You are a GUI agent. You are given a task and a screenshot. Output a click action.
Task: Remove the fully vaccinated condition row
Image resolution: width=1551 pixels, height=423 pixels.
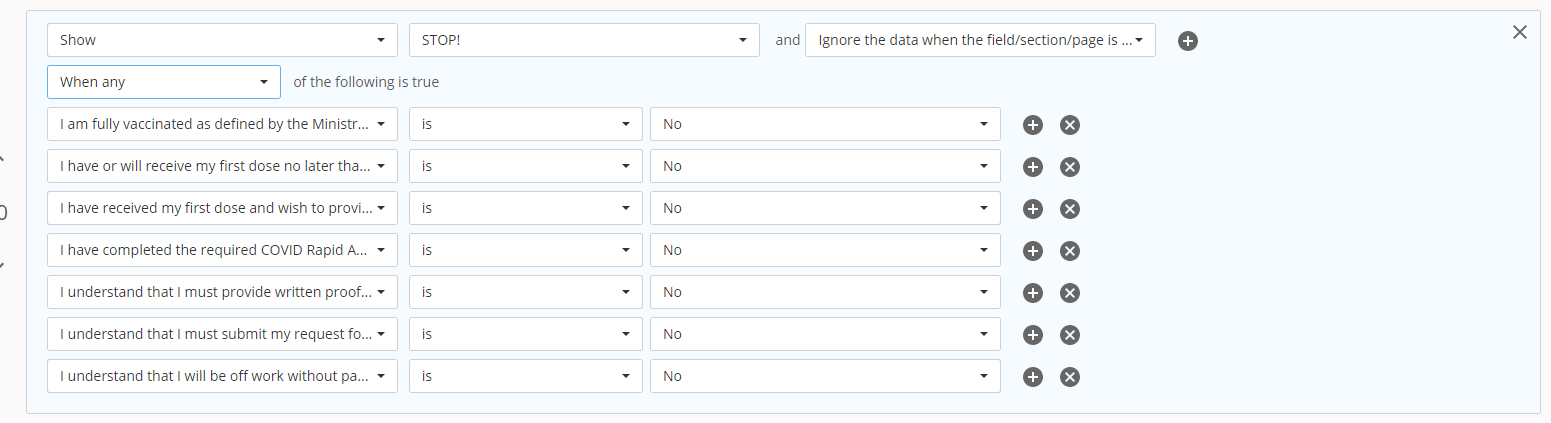click(x=1069, y=125)
